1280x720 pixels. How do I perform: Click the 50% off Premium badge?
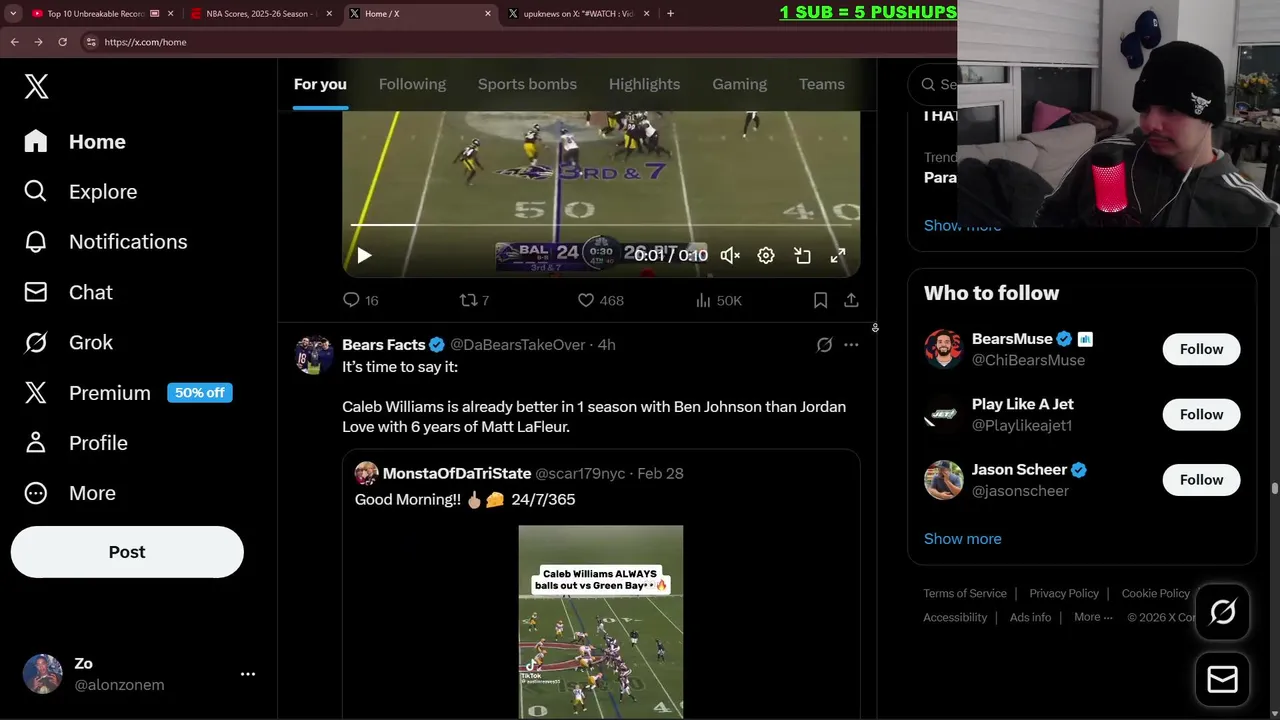tap(200, 393)
